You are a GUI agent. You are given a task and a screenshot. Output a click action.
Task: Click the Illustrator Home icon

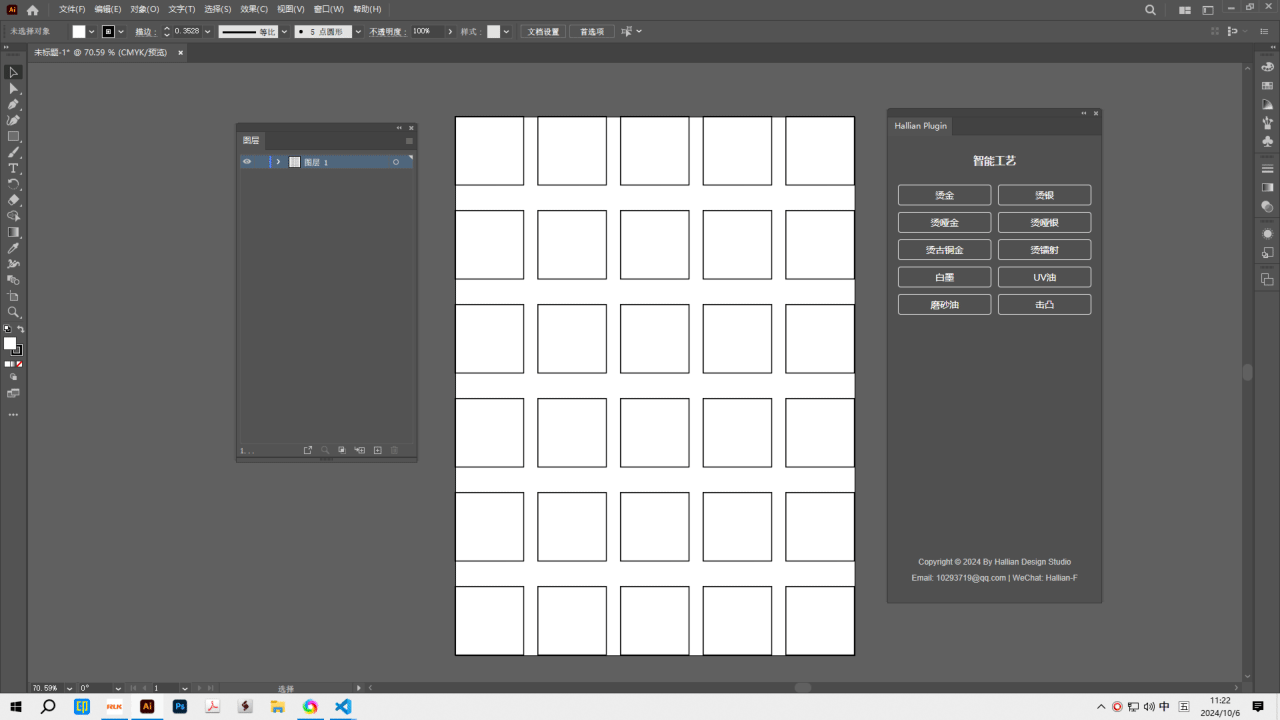point(32,9)
